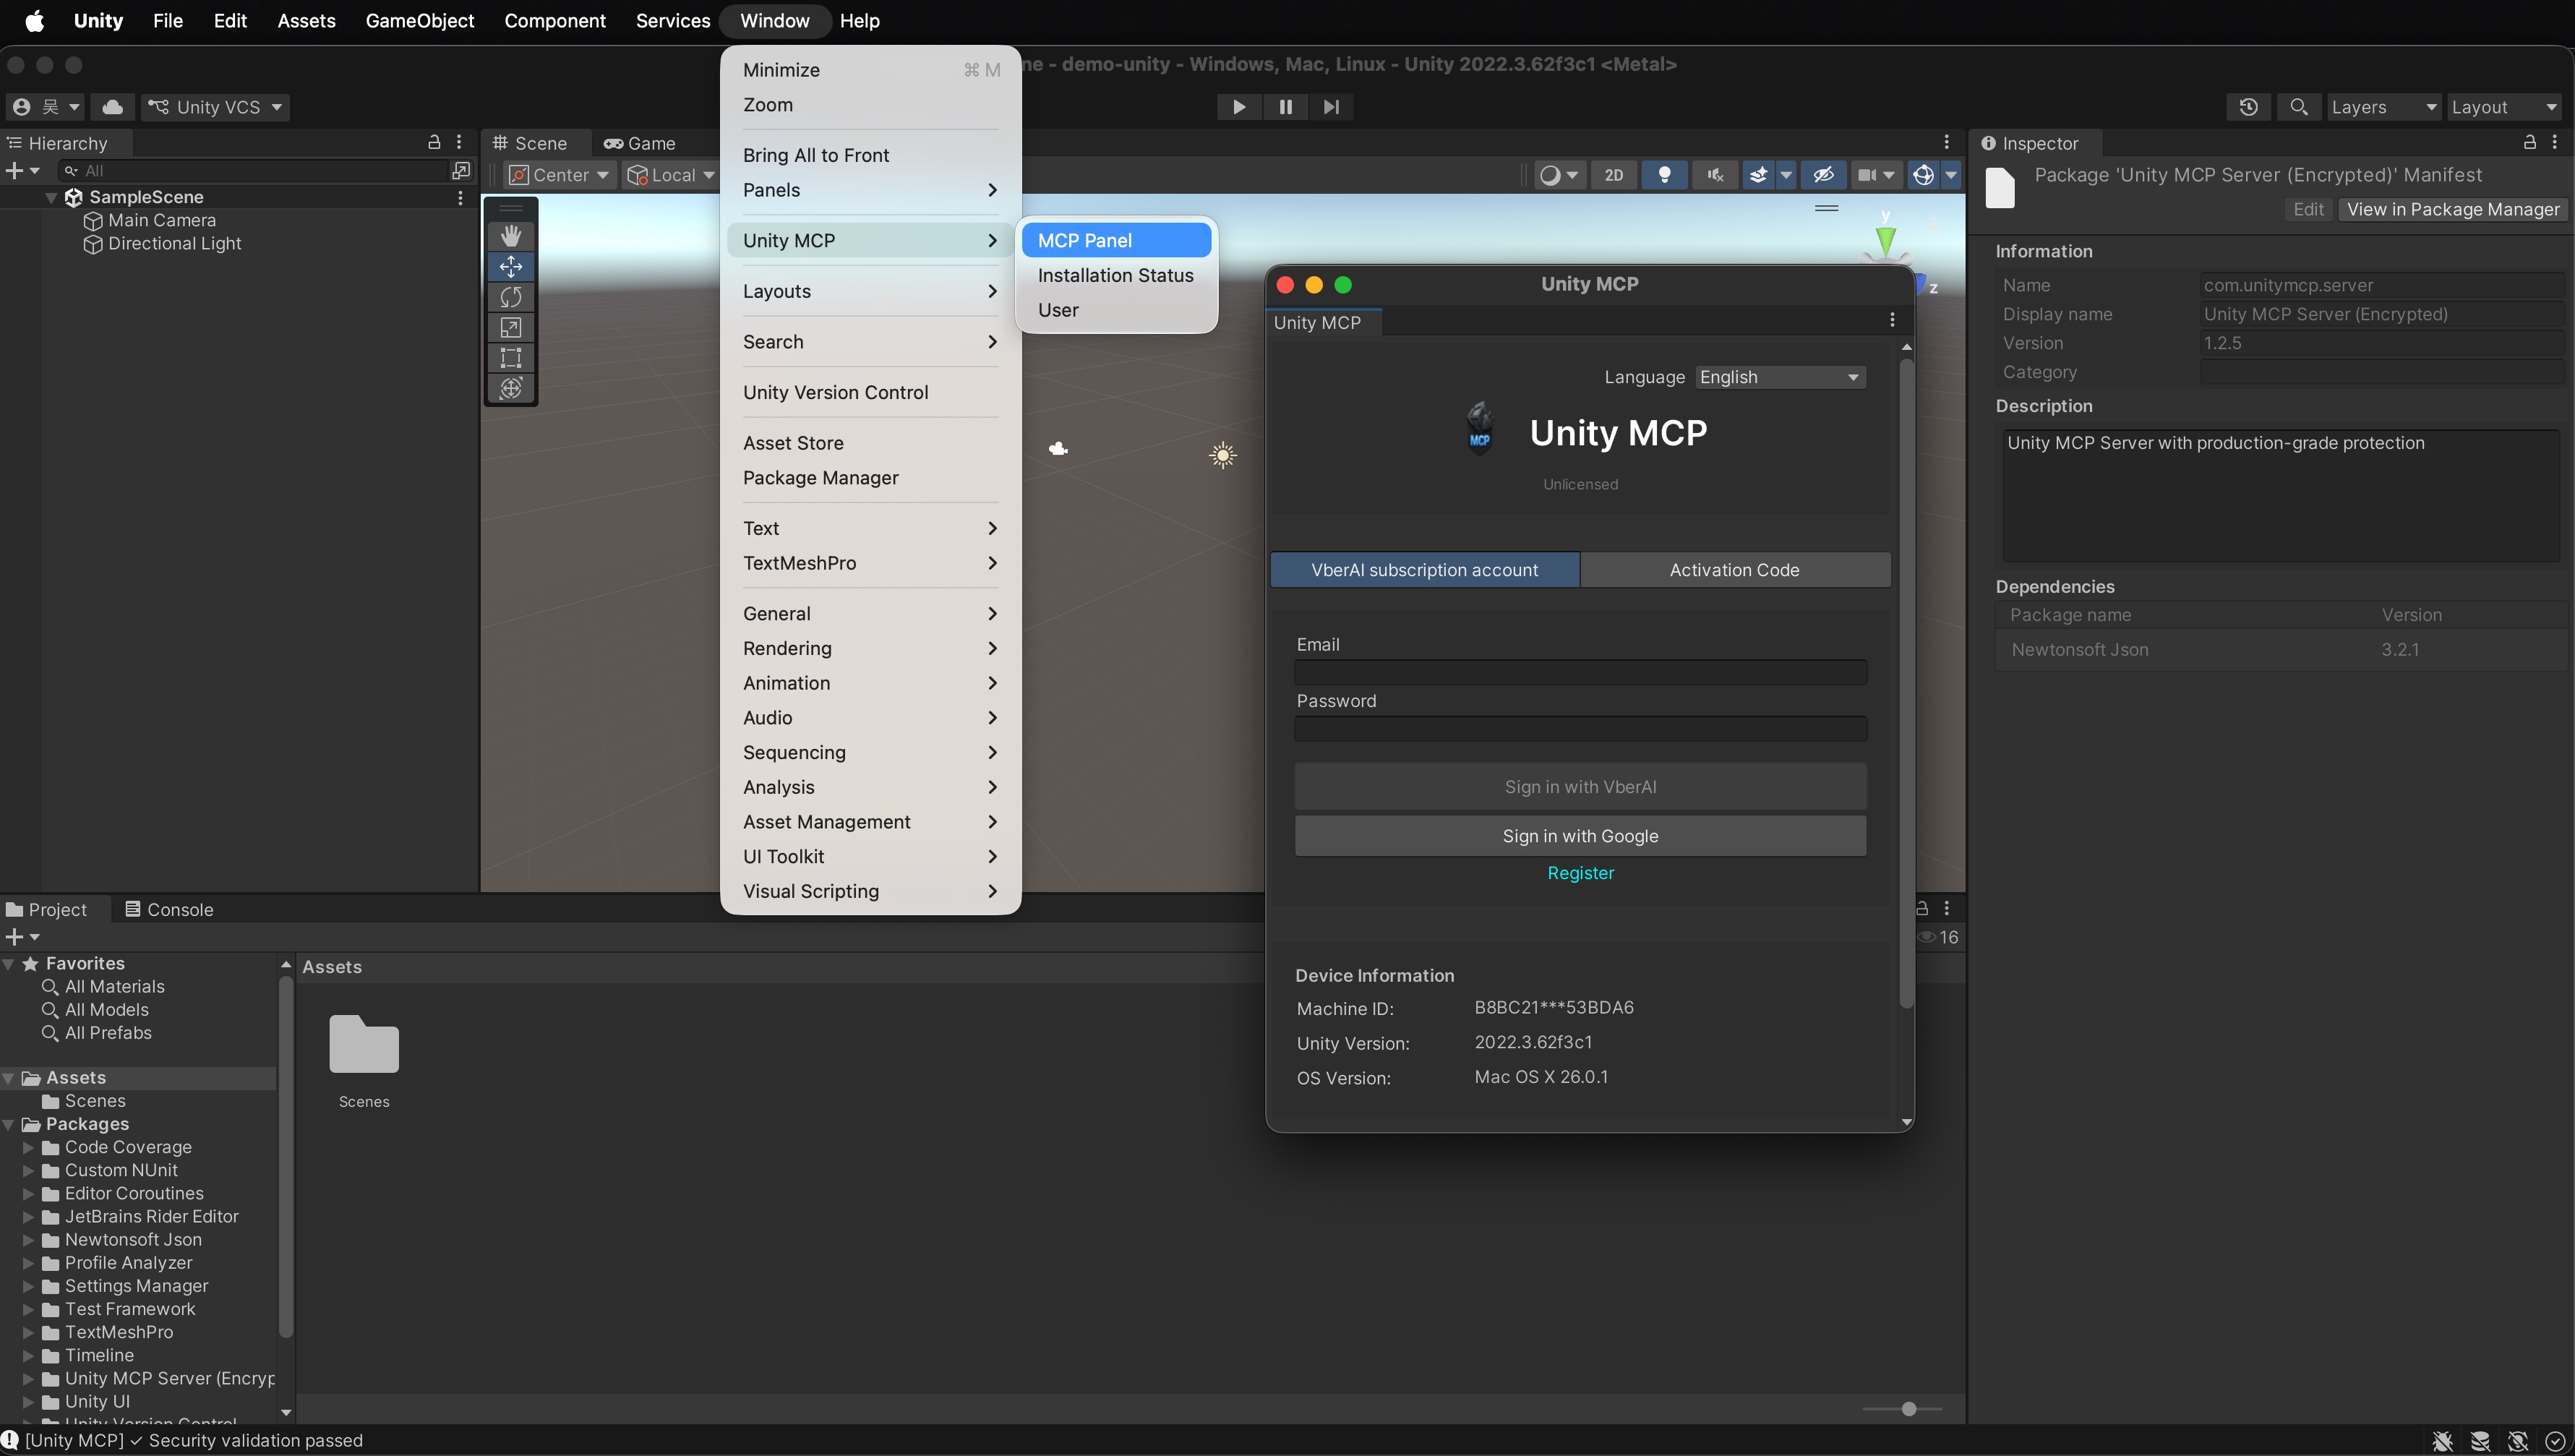
Task: Open the Unity VCS dropdown
Action: (x=215, y=107)
